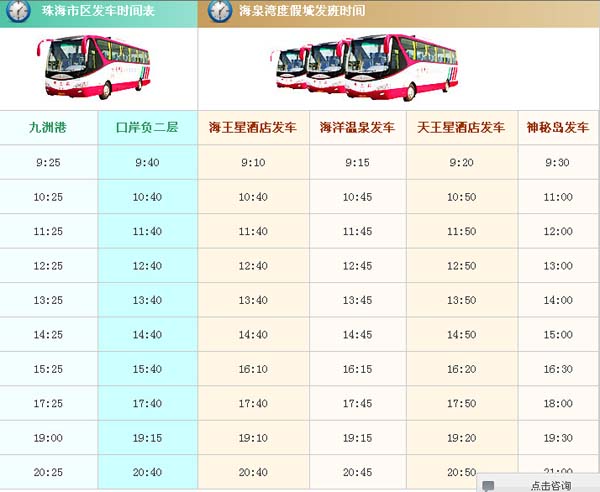Select the 19:00 departure under 九洲港
600x492 pixels.
(48, 438)
